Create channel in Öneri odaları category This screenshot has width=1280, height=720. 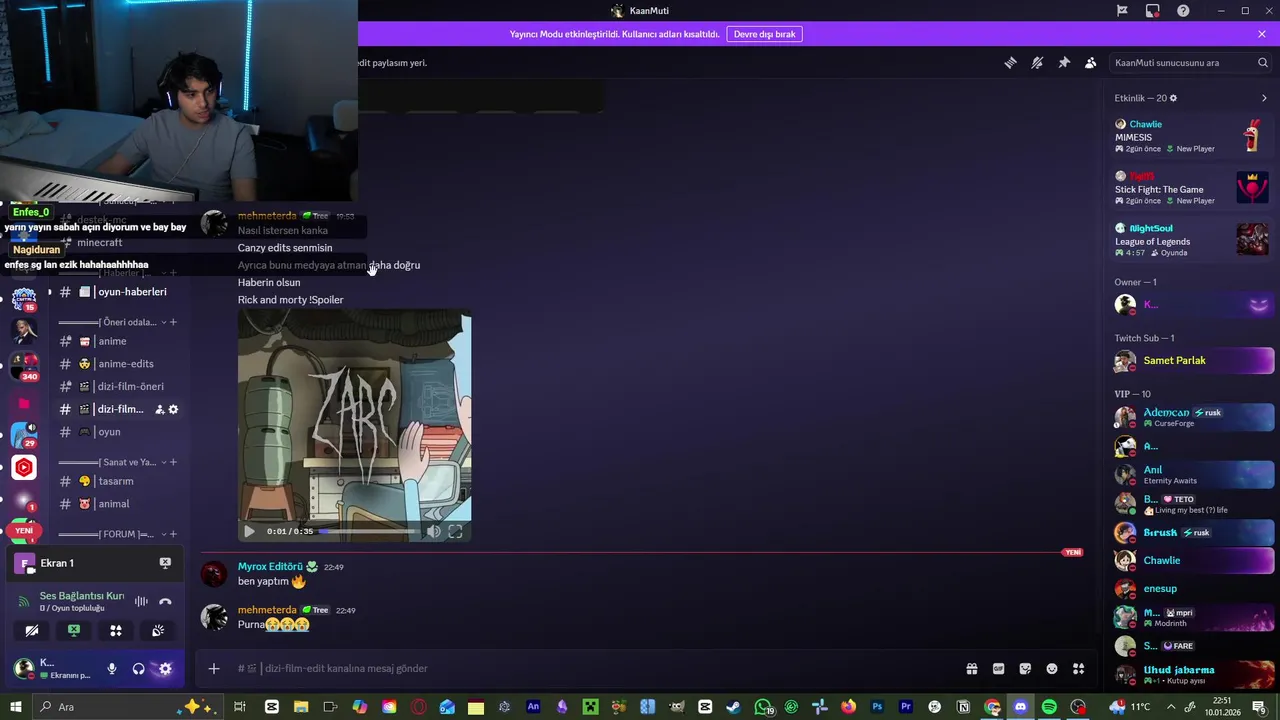pos(173,322)
